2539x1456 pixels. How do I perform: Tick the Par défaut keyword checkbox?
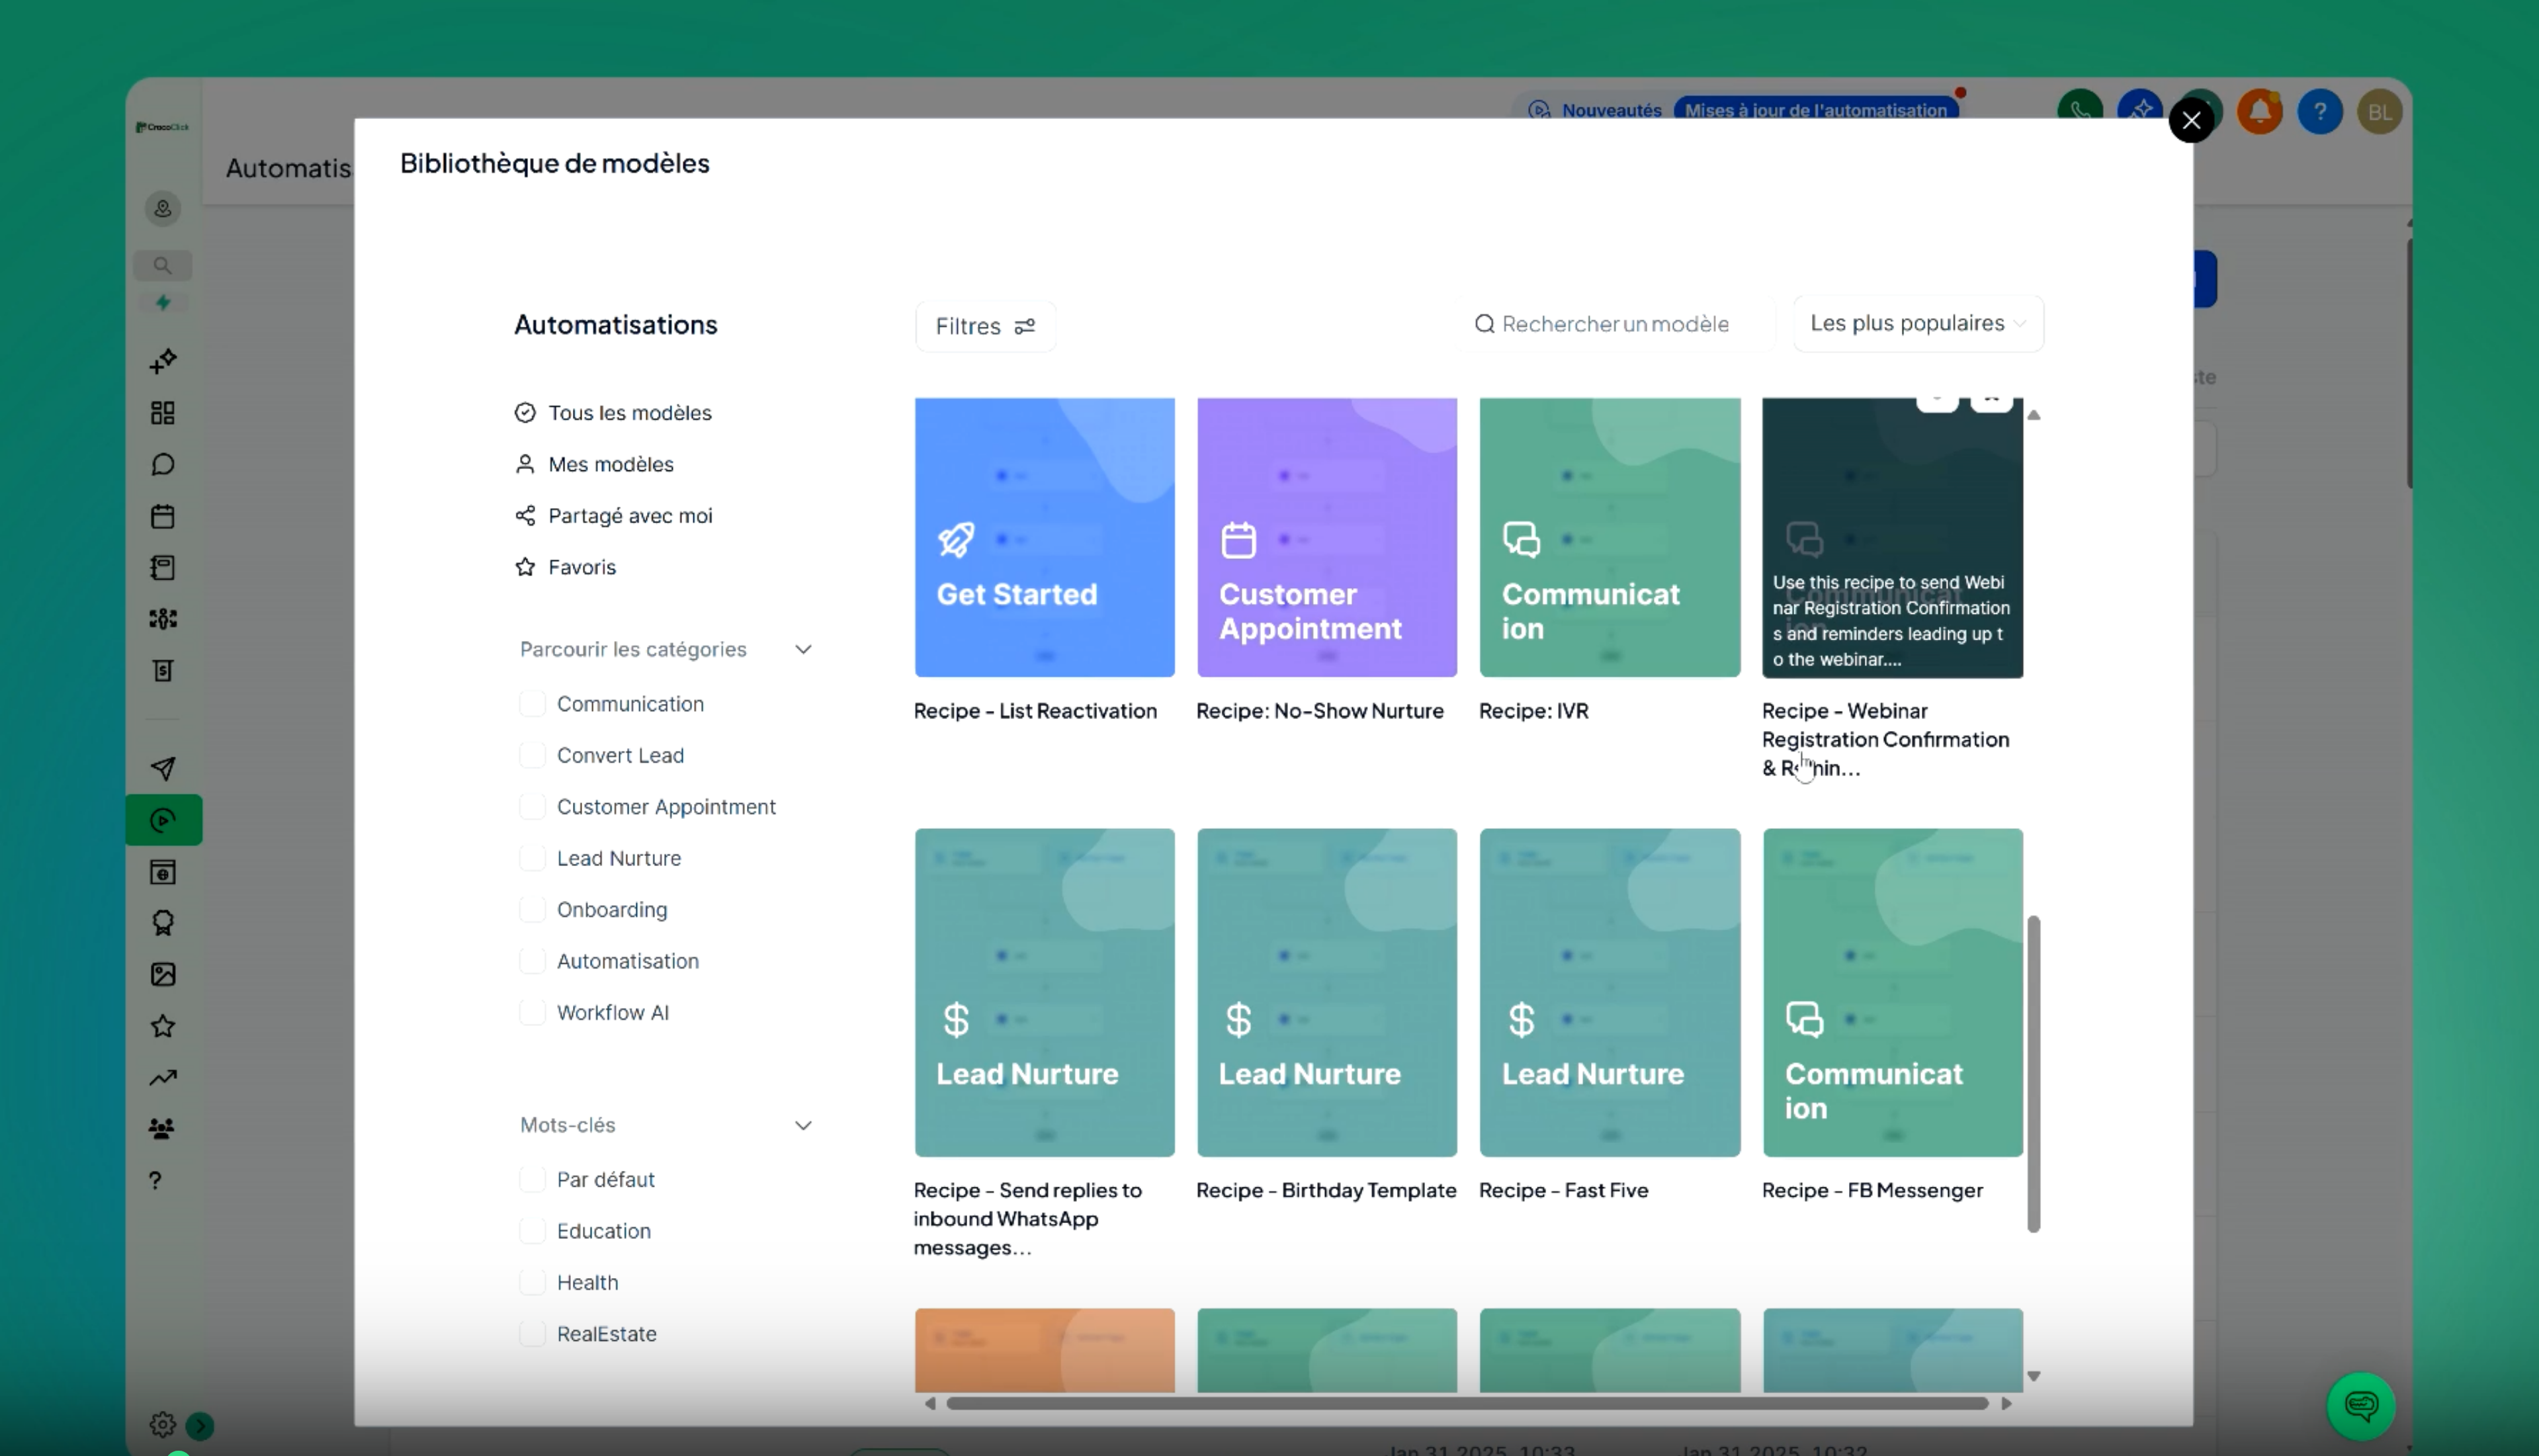point(532,1180)
